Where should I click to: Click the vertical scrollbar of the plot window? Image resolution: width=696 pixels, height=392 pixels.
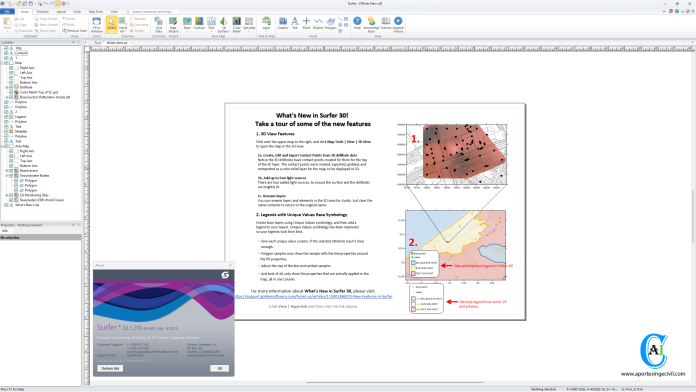tap(693, 216)
